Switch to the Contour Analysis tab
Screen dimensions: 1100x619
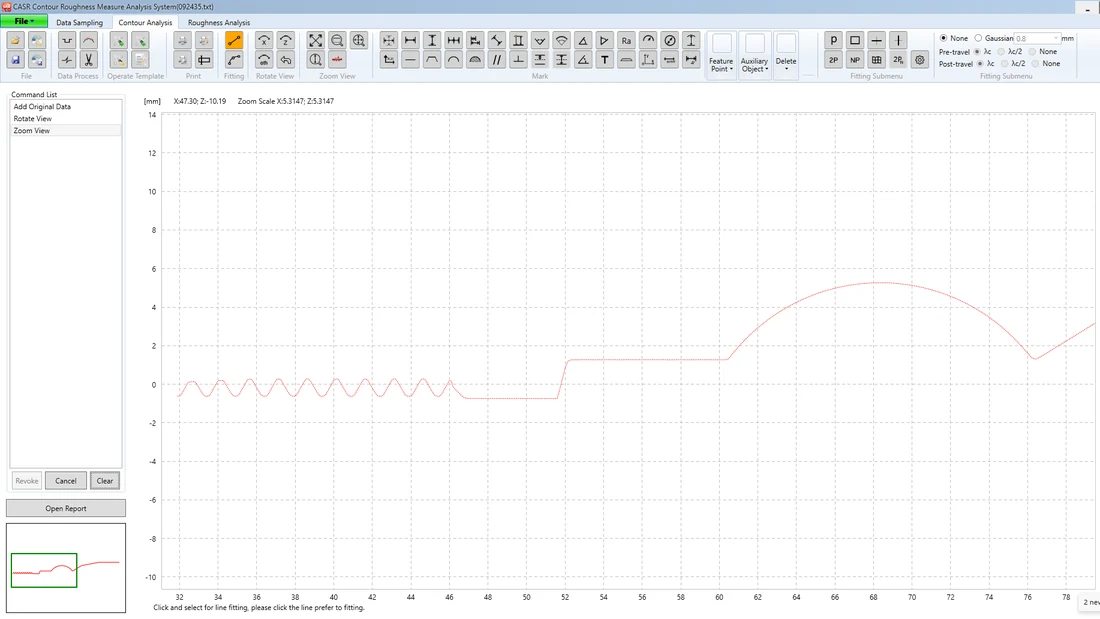(x=145, y=22)
